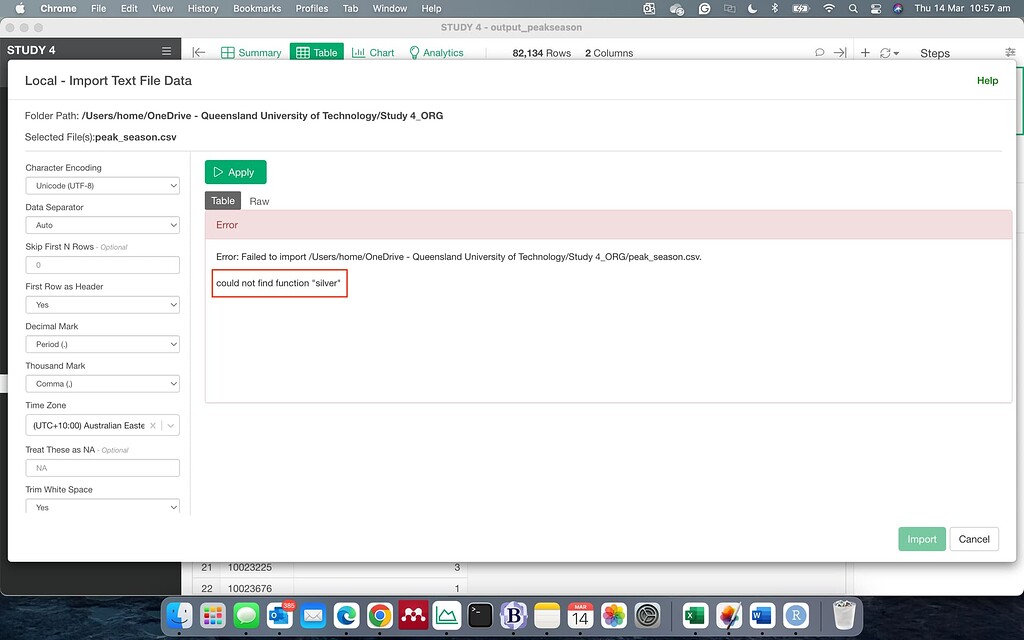Viewport: 1024px width, 640px height.
Task: Change the Data Separator selection
Action: pos(103,223)
